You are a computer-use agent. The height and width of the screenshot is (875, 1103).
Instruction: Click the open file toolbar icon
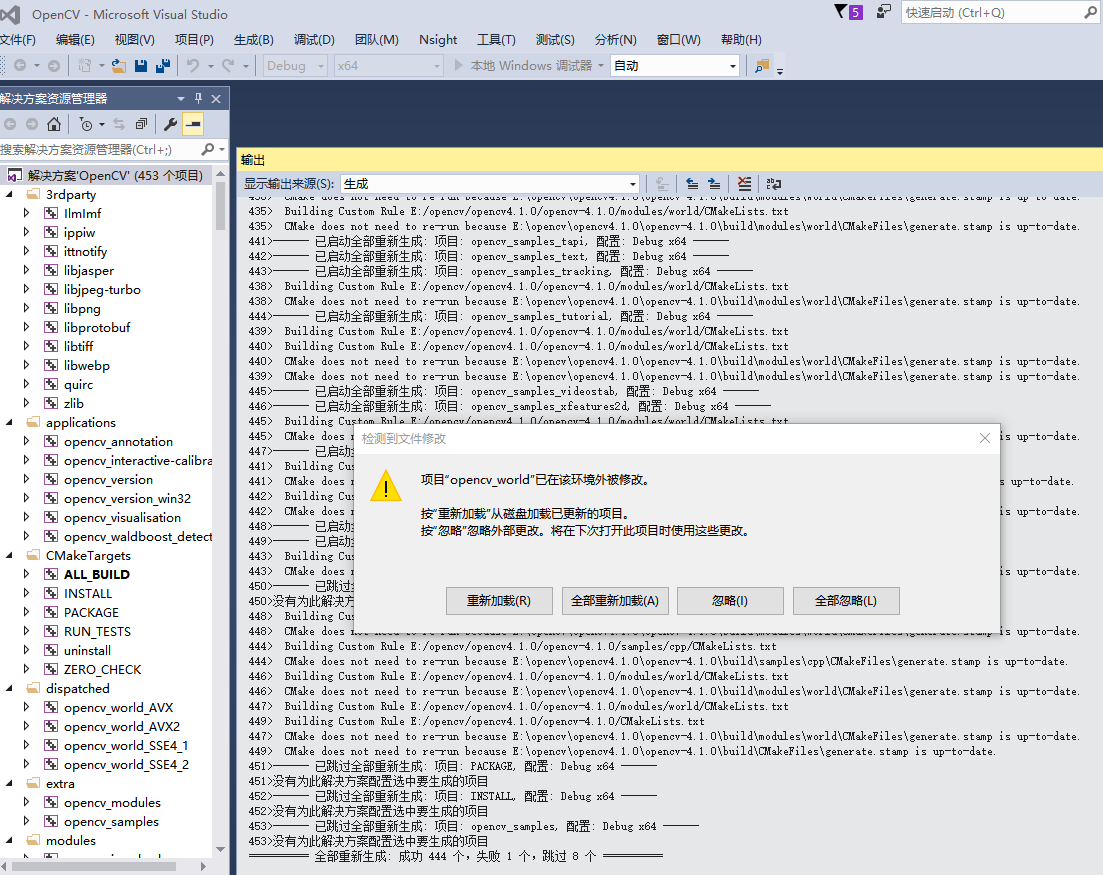click(x=119, y=65)
